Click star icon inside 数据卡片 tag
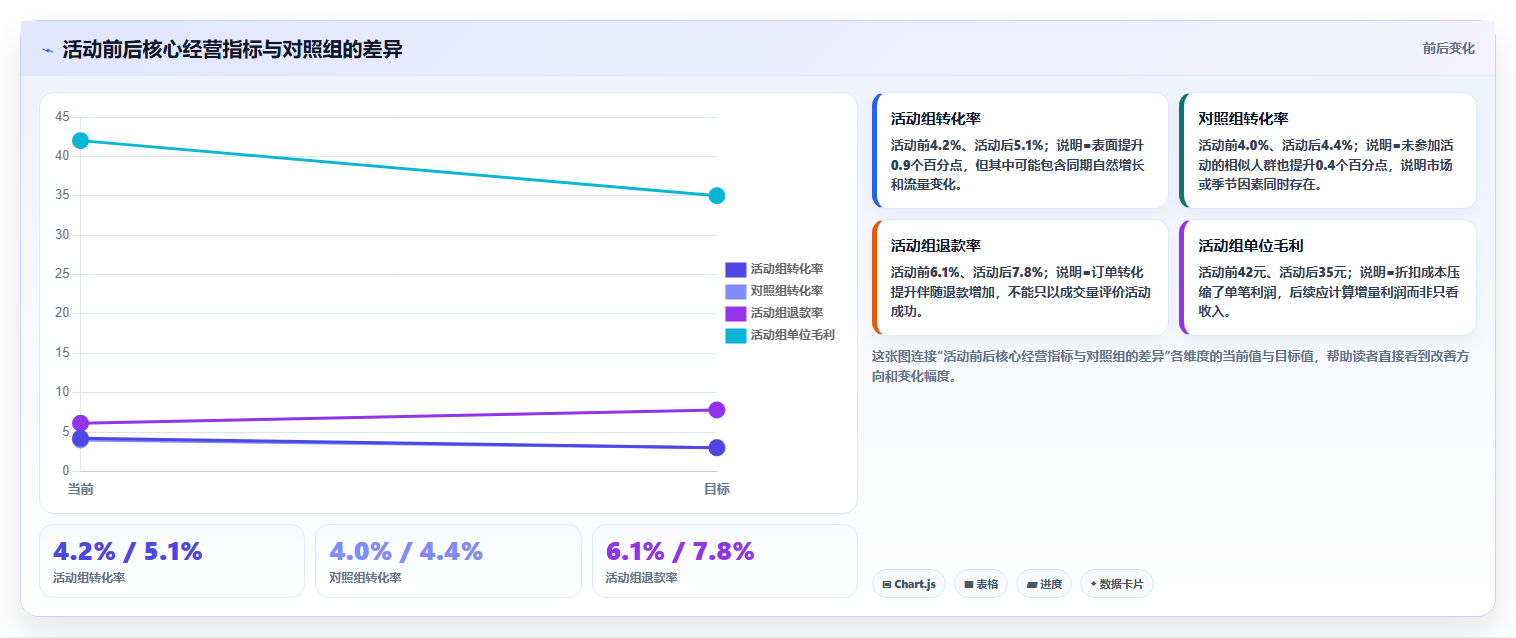Viewport: 1516px width, 638px height. (x=1094, y=584)
